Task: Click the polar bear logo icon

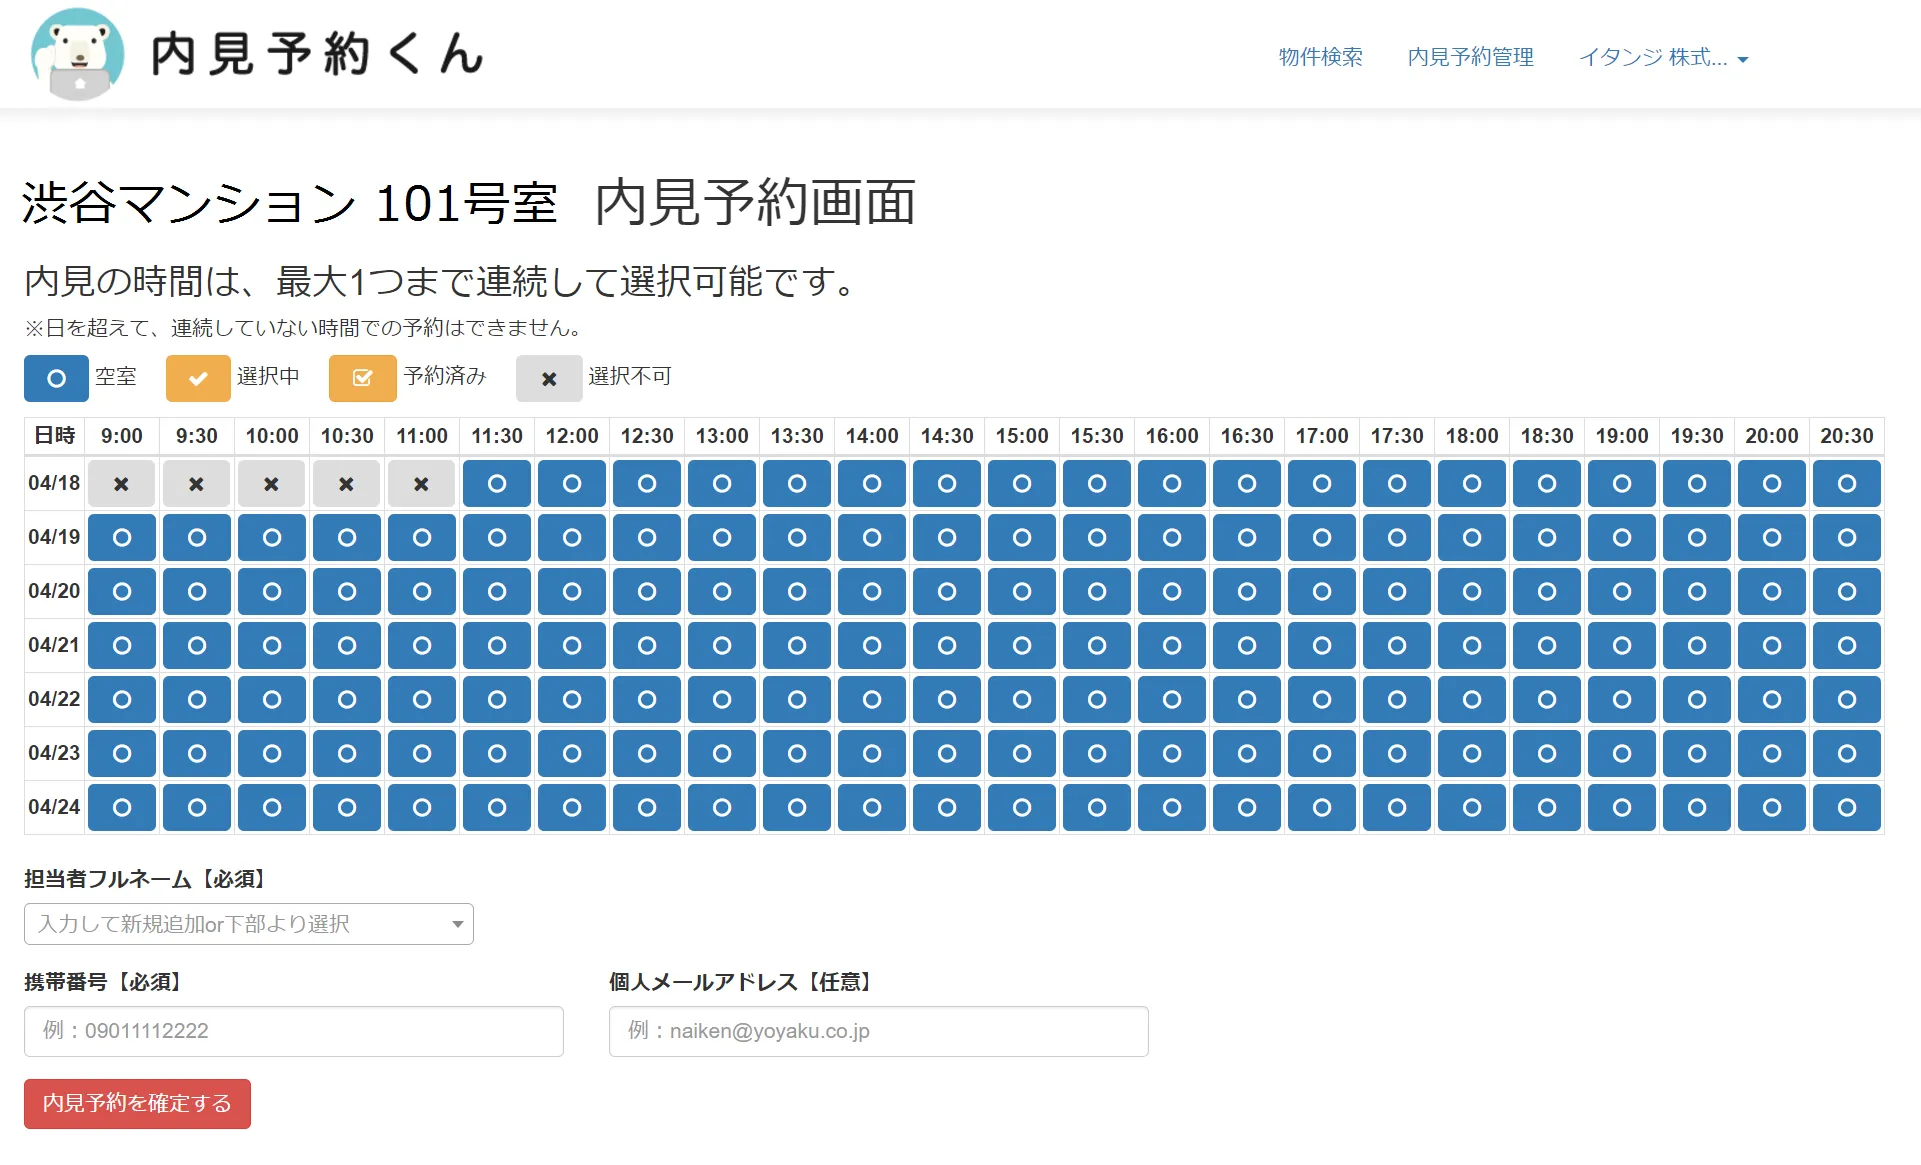Action: [x=77, y=54]
